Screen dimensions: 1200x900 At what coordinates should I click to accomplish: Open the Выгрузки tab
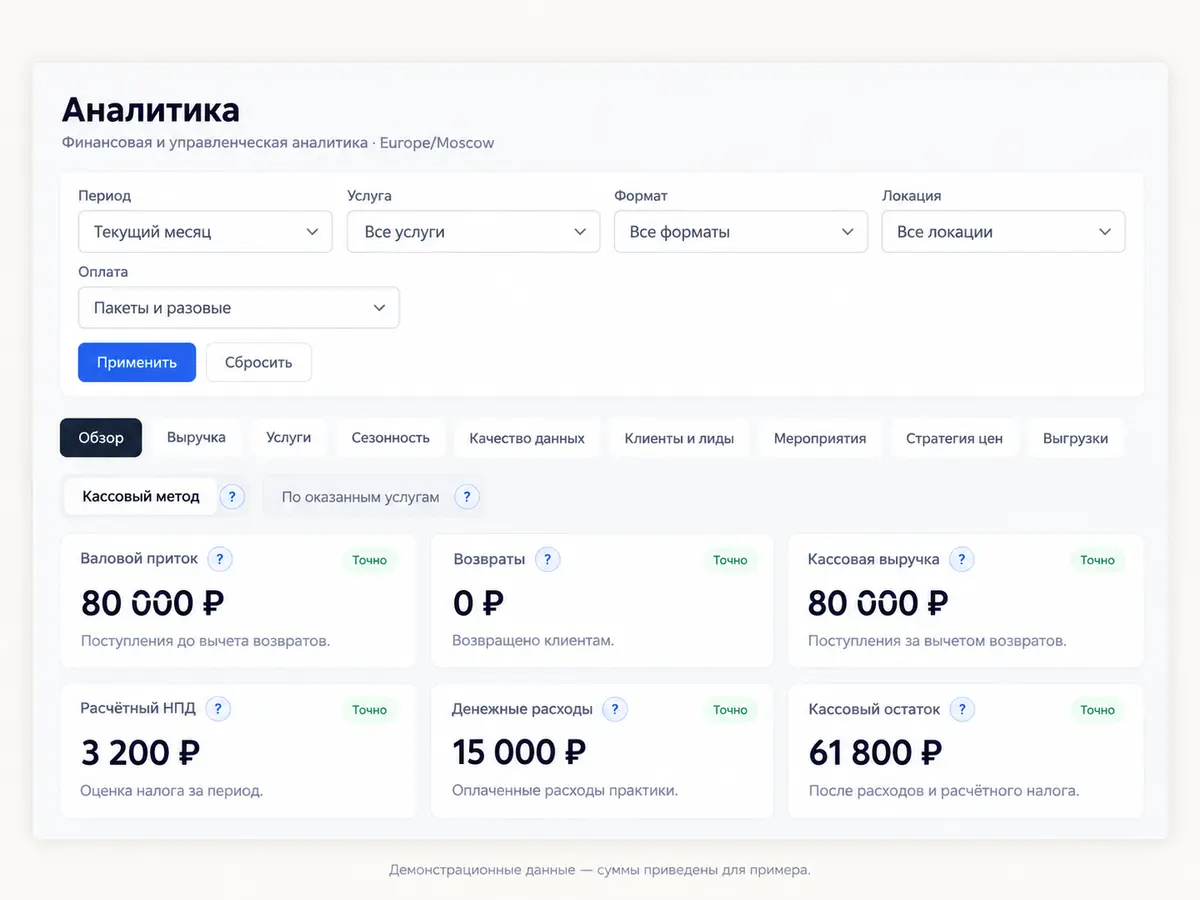point(1075,438)
